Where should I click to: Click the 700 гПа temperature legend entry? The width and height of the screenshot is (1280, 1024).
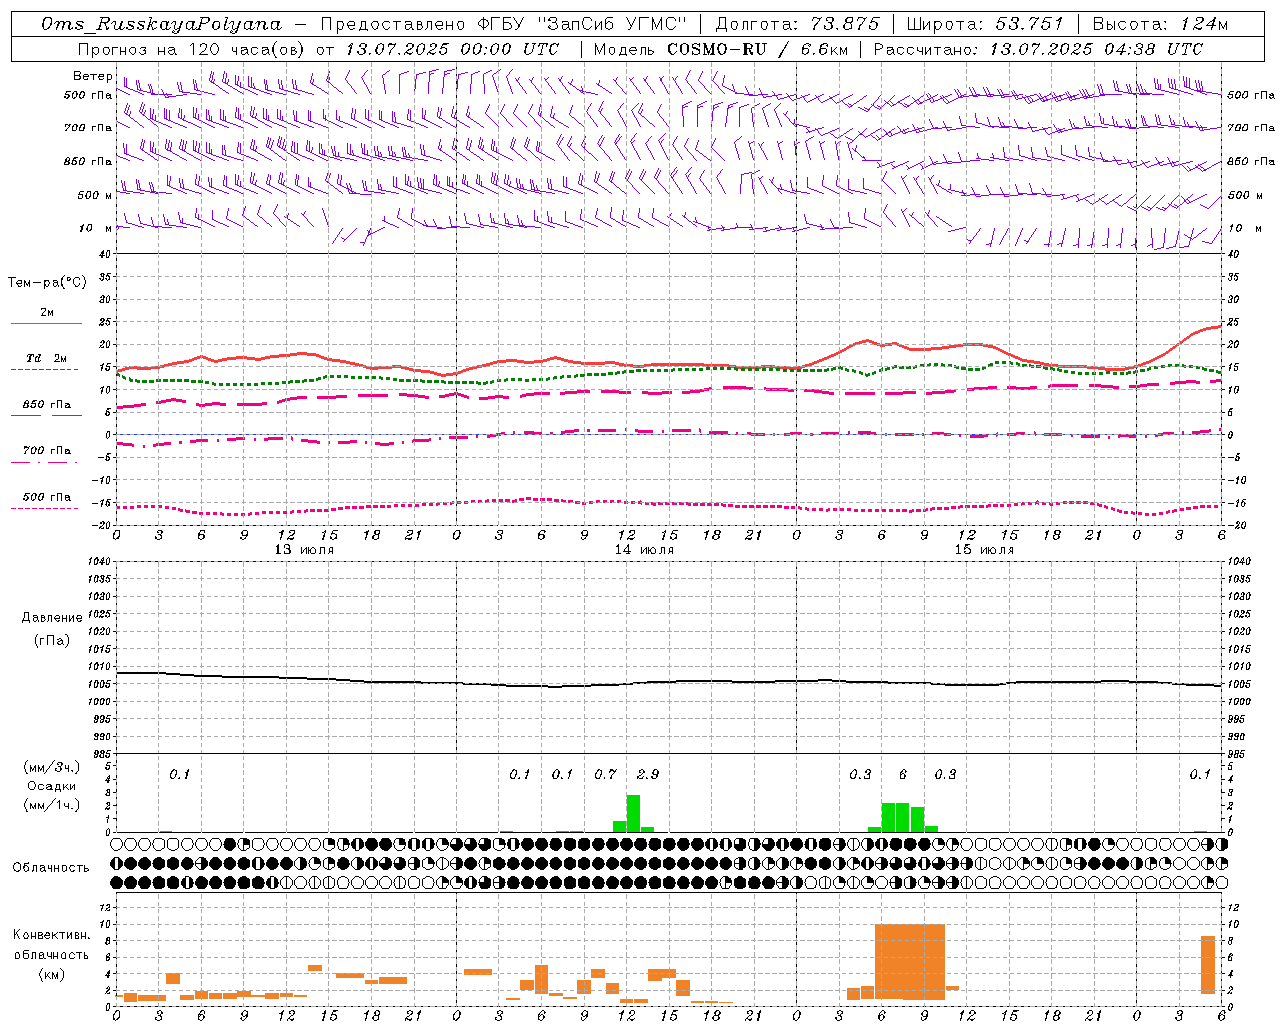tap(47, 451)
